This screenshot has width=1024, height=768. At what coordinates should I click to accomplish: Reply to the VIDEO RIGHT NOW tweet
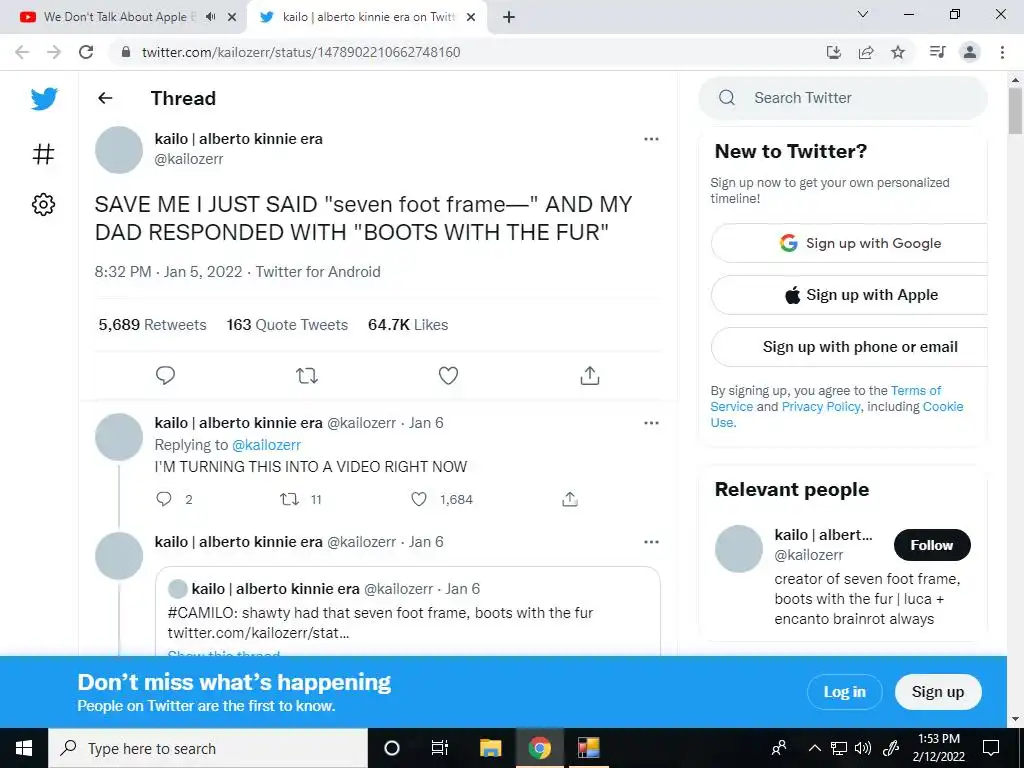[164, 500]
